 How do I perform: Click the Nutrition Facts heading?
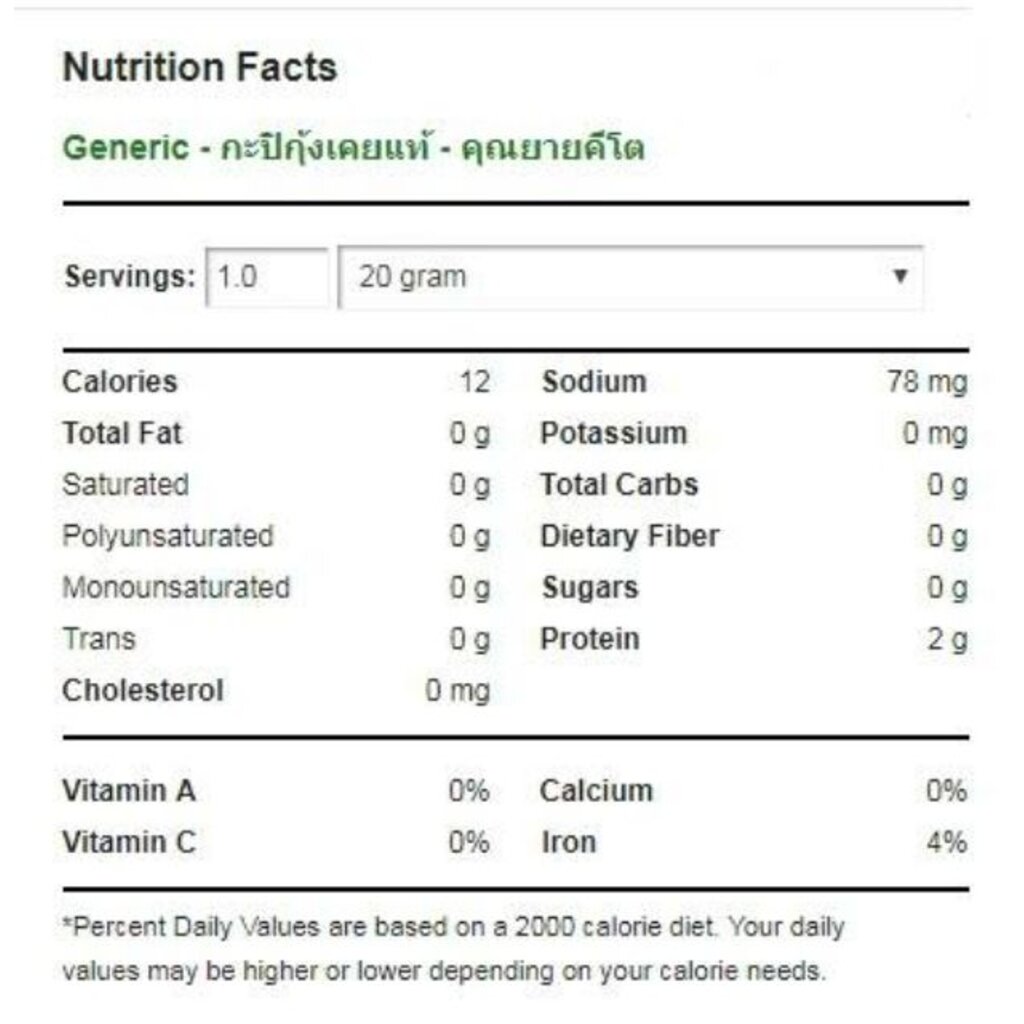click(200, 68)
